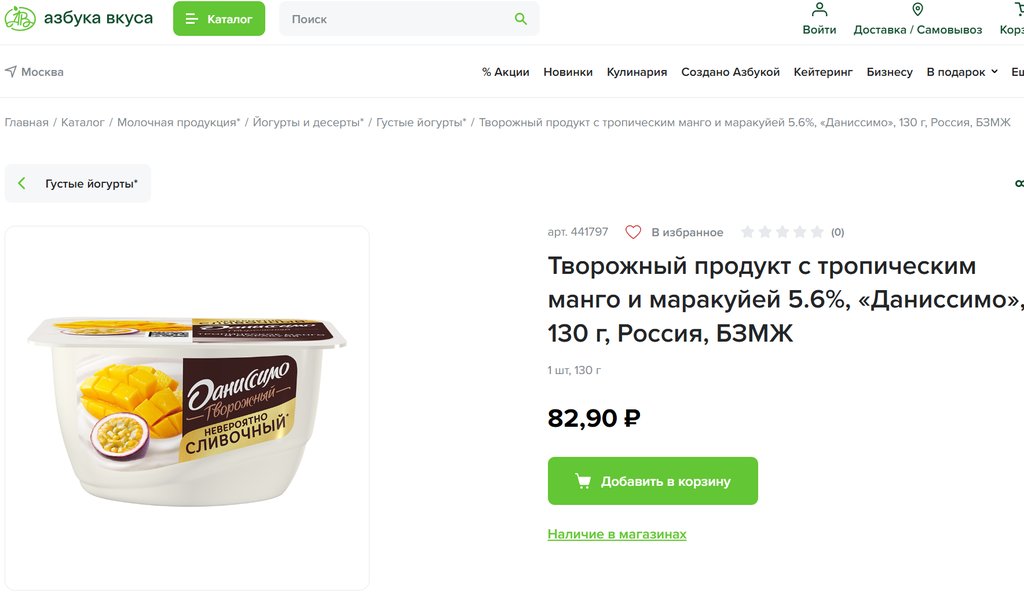Screen dimensions: 1024x608
Task: Click the first rating star
Action: tap(747, 232)
